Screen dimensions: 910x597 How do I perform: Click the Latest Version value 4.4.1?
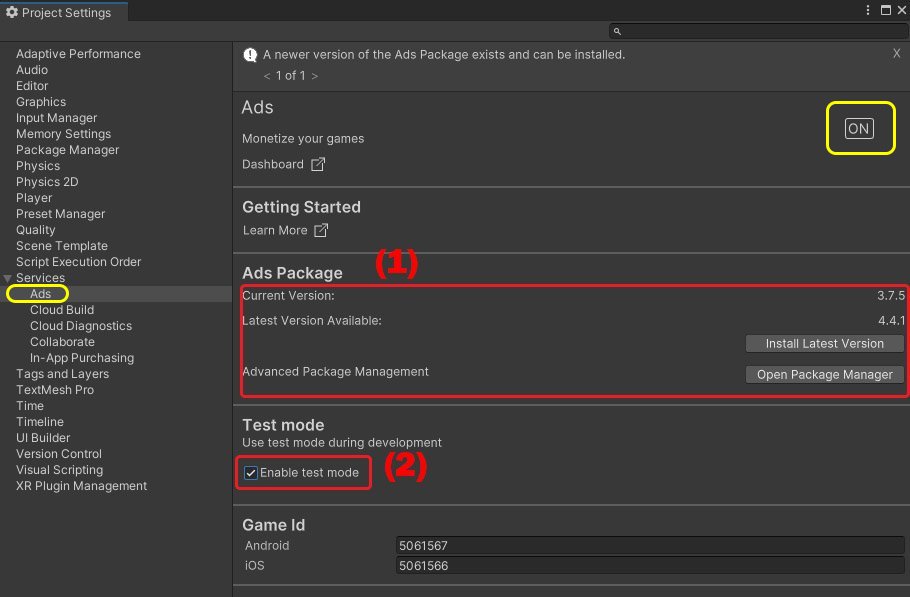pyautogui.click(x=891, y=320)
